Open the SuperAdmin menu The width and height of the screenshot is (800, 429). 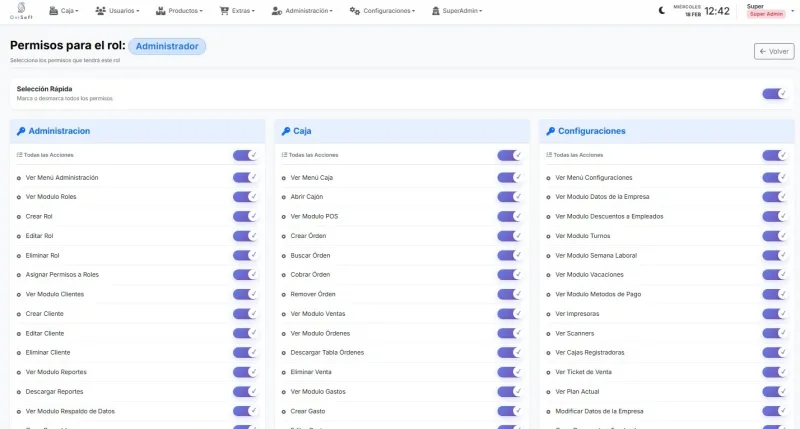point(455,11)
